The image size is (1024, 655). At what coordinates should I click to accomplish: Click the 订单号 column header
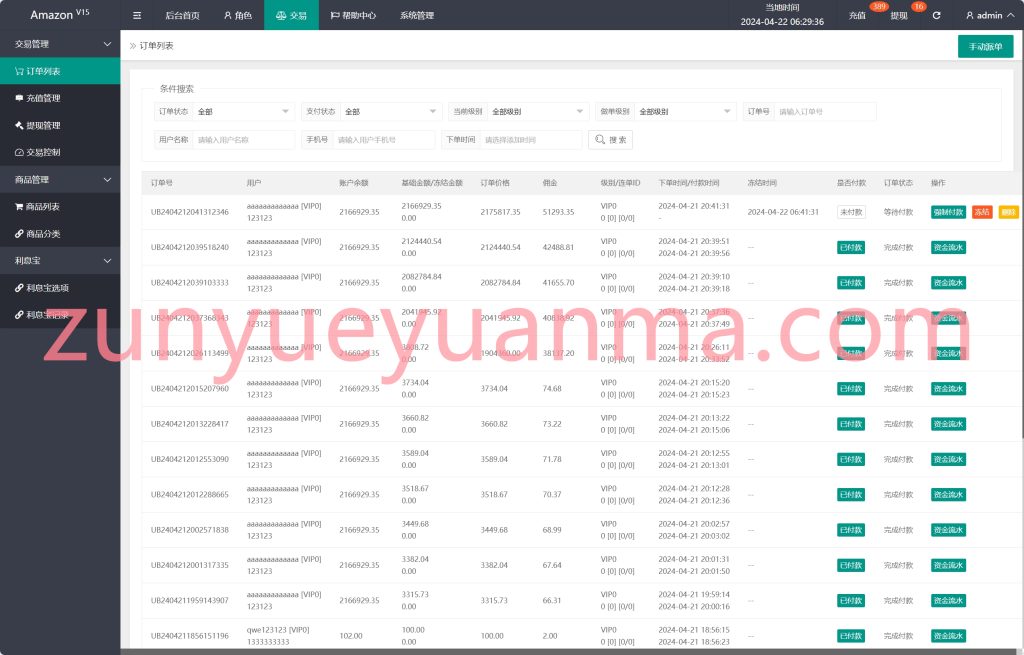point(162,183)
